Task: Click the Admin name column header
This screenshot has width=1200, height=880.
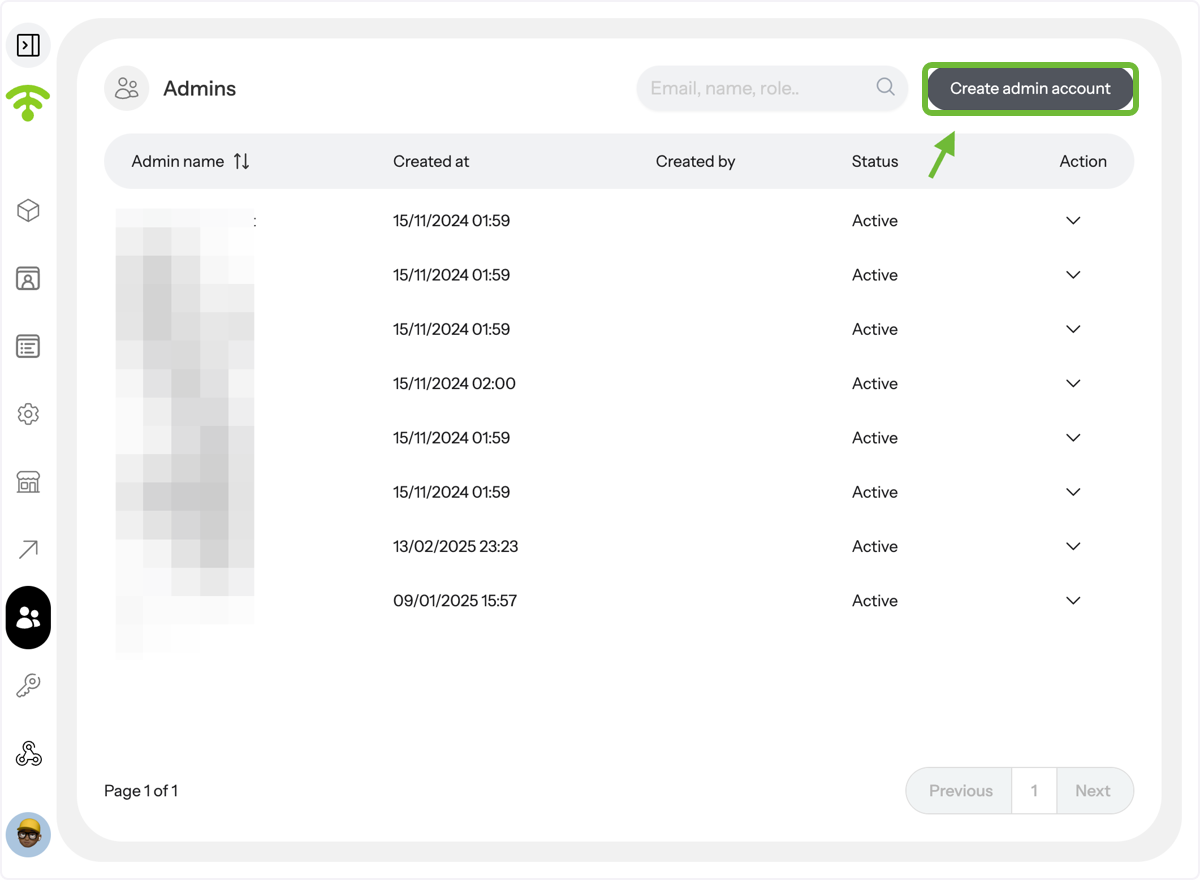Action: pos(178,161)
